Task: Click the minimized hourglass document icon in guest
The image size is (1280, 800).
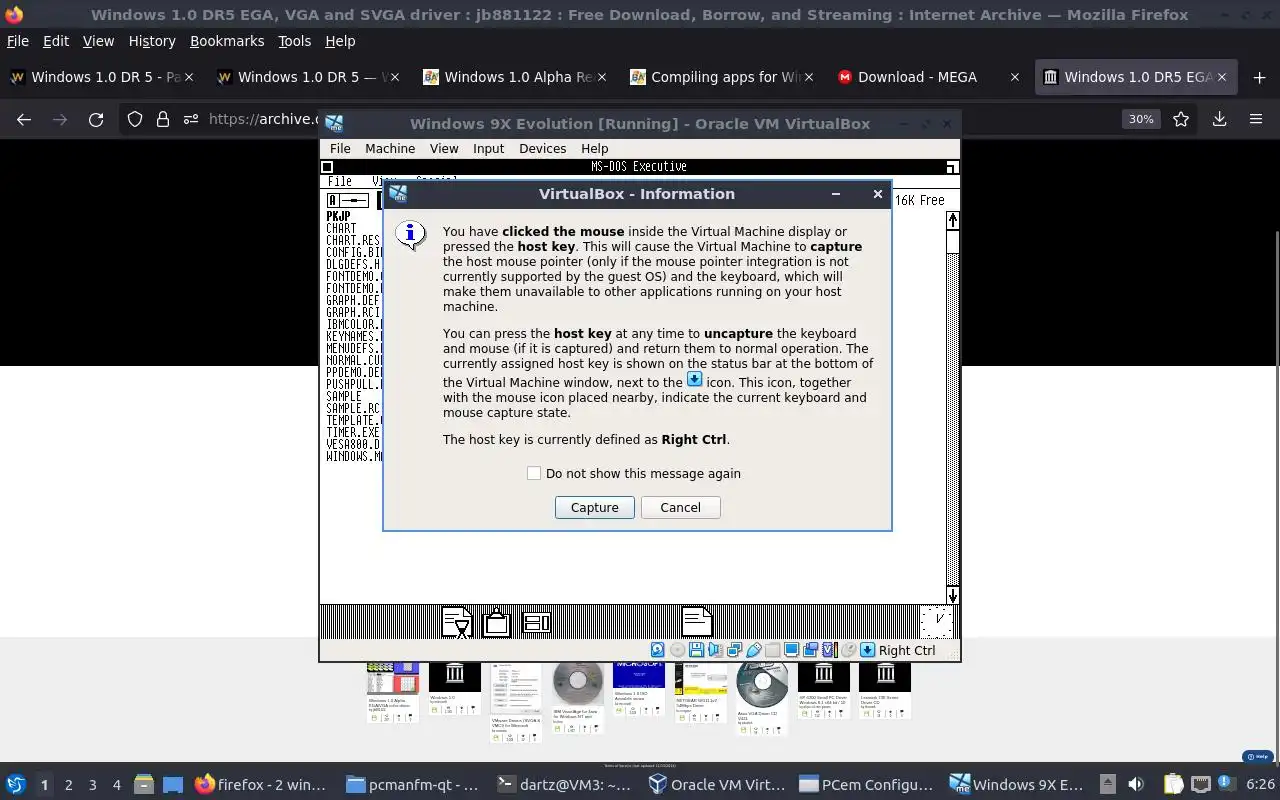Action: [457, 622]
